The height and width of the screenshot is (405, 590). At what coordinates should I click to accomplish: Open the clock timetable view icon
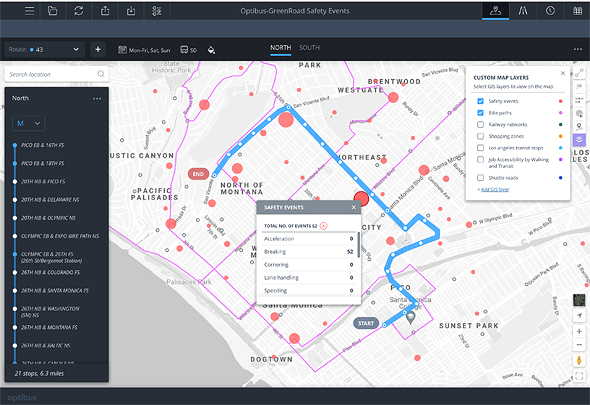(550, 11)
